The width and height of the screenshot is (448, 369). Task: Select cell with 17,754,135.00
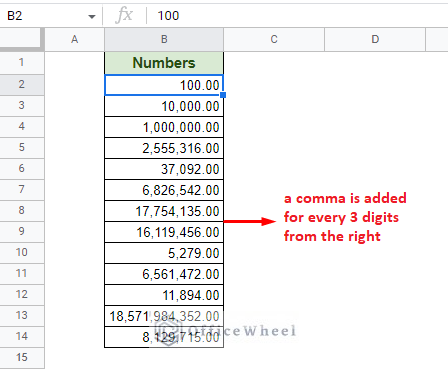point(164,211)
